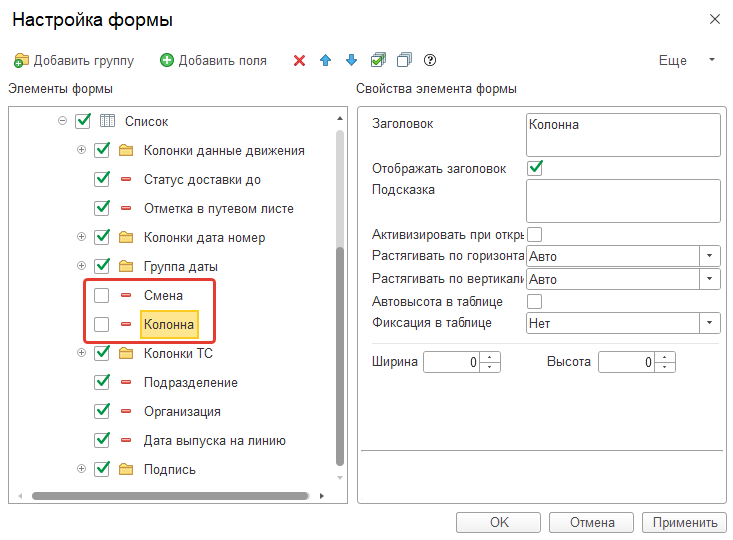Click red field icon of Смена

[x=126, y=295]
